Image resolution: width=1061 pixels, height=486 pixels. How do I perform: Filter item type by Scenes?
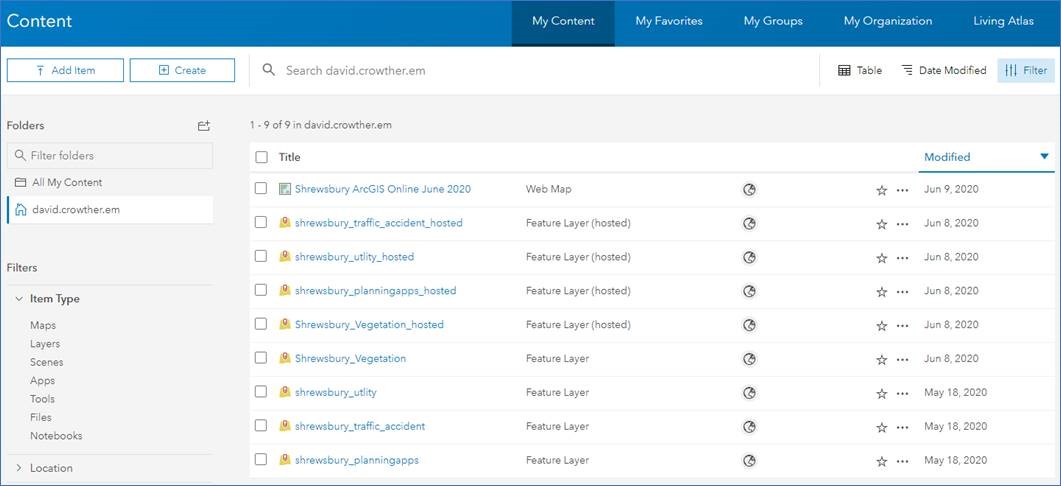[x=47, y=362]
